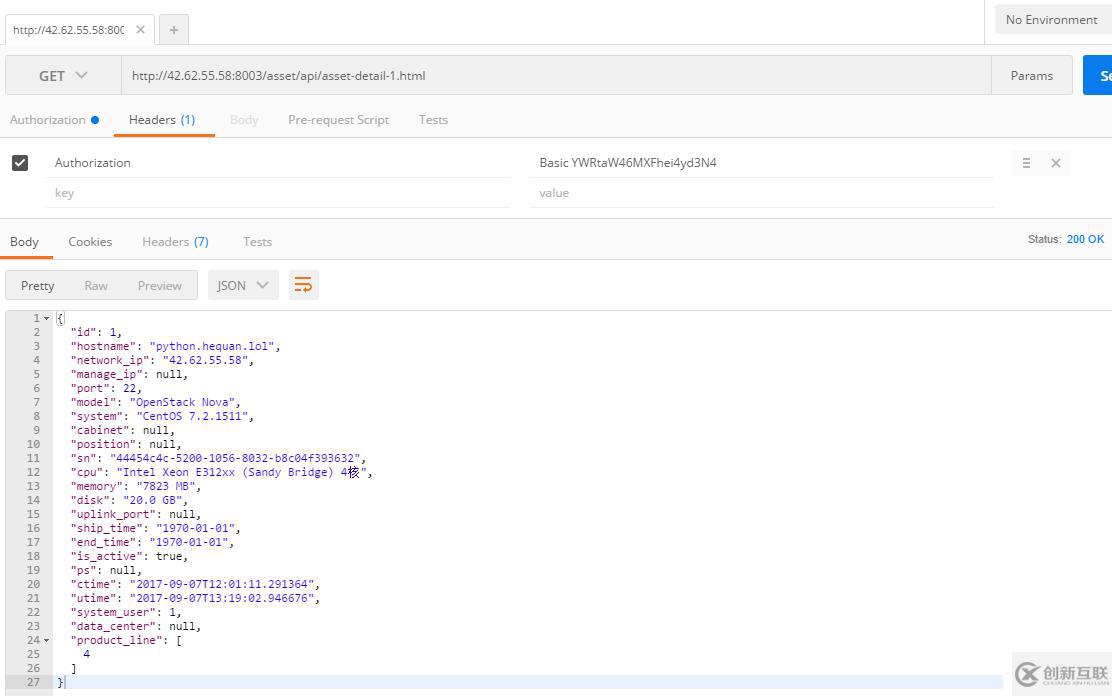Viewport: 1112px width, 696px height.
Task: Click the blue Send button
Action: point(1098,75)
